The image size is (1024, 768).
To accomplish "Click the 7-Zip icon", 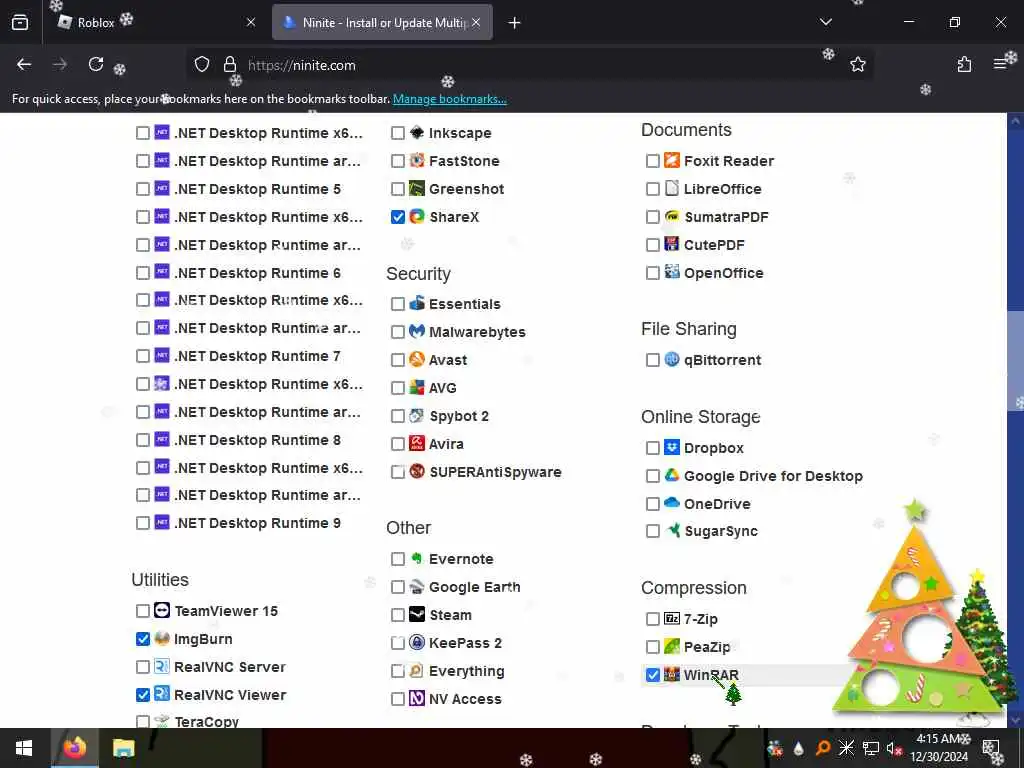I will click(x=672, y=618).
